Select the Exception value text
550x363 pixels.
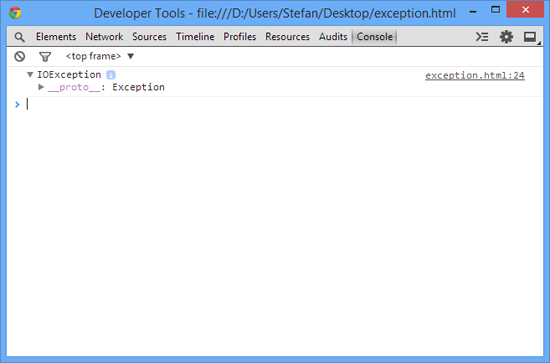coord(138,87)
